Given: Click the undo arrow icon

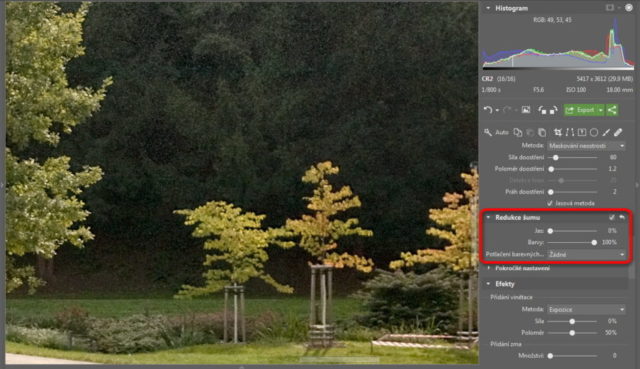Looking at the screenshot, I should (x=487, y=110).
